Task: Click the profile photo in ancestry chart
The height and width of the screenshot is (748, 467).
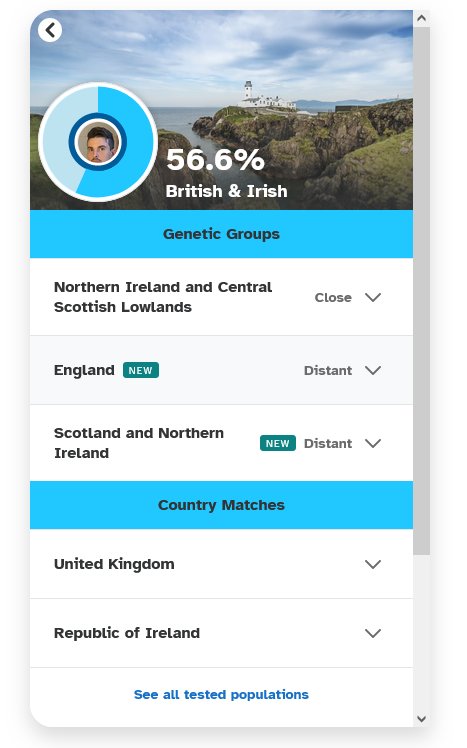Action: tap(98, 142)
